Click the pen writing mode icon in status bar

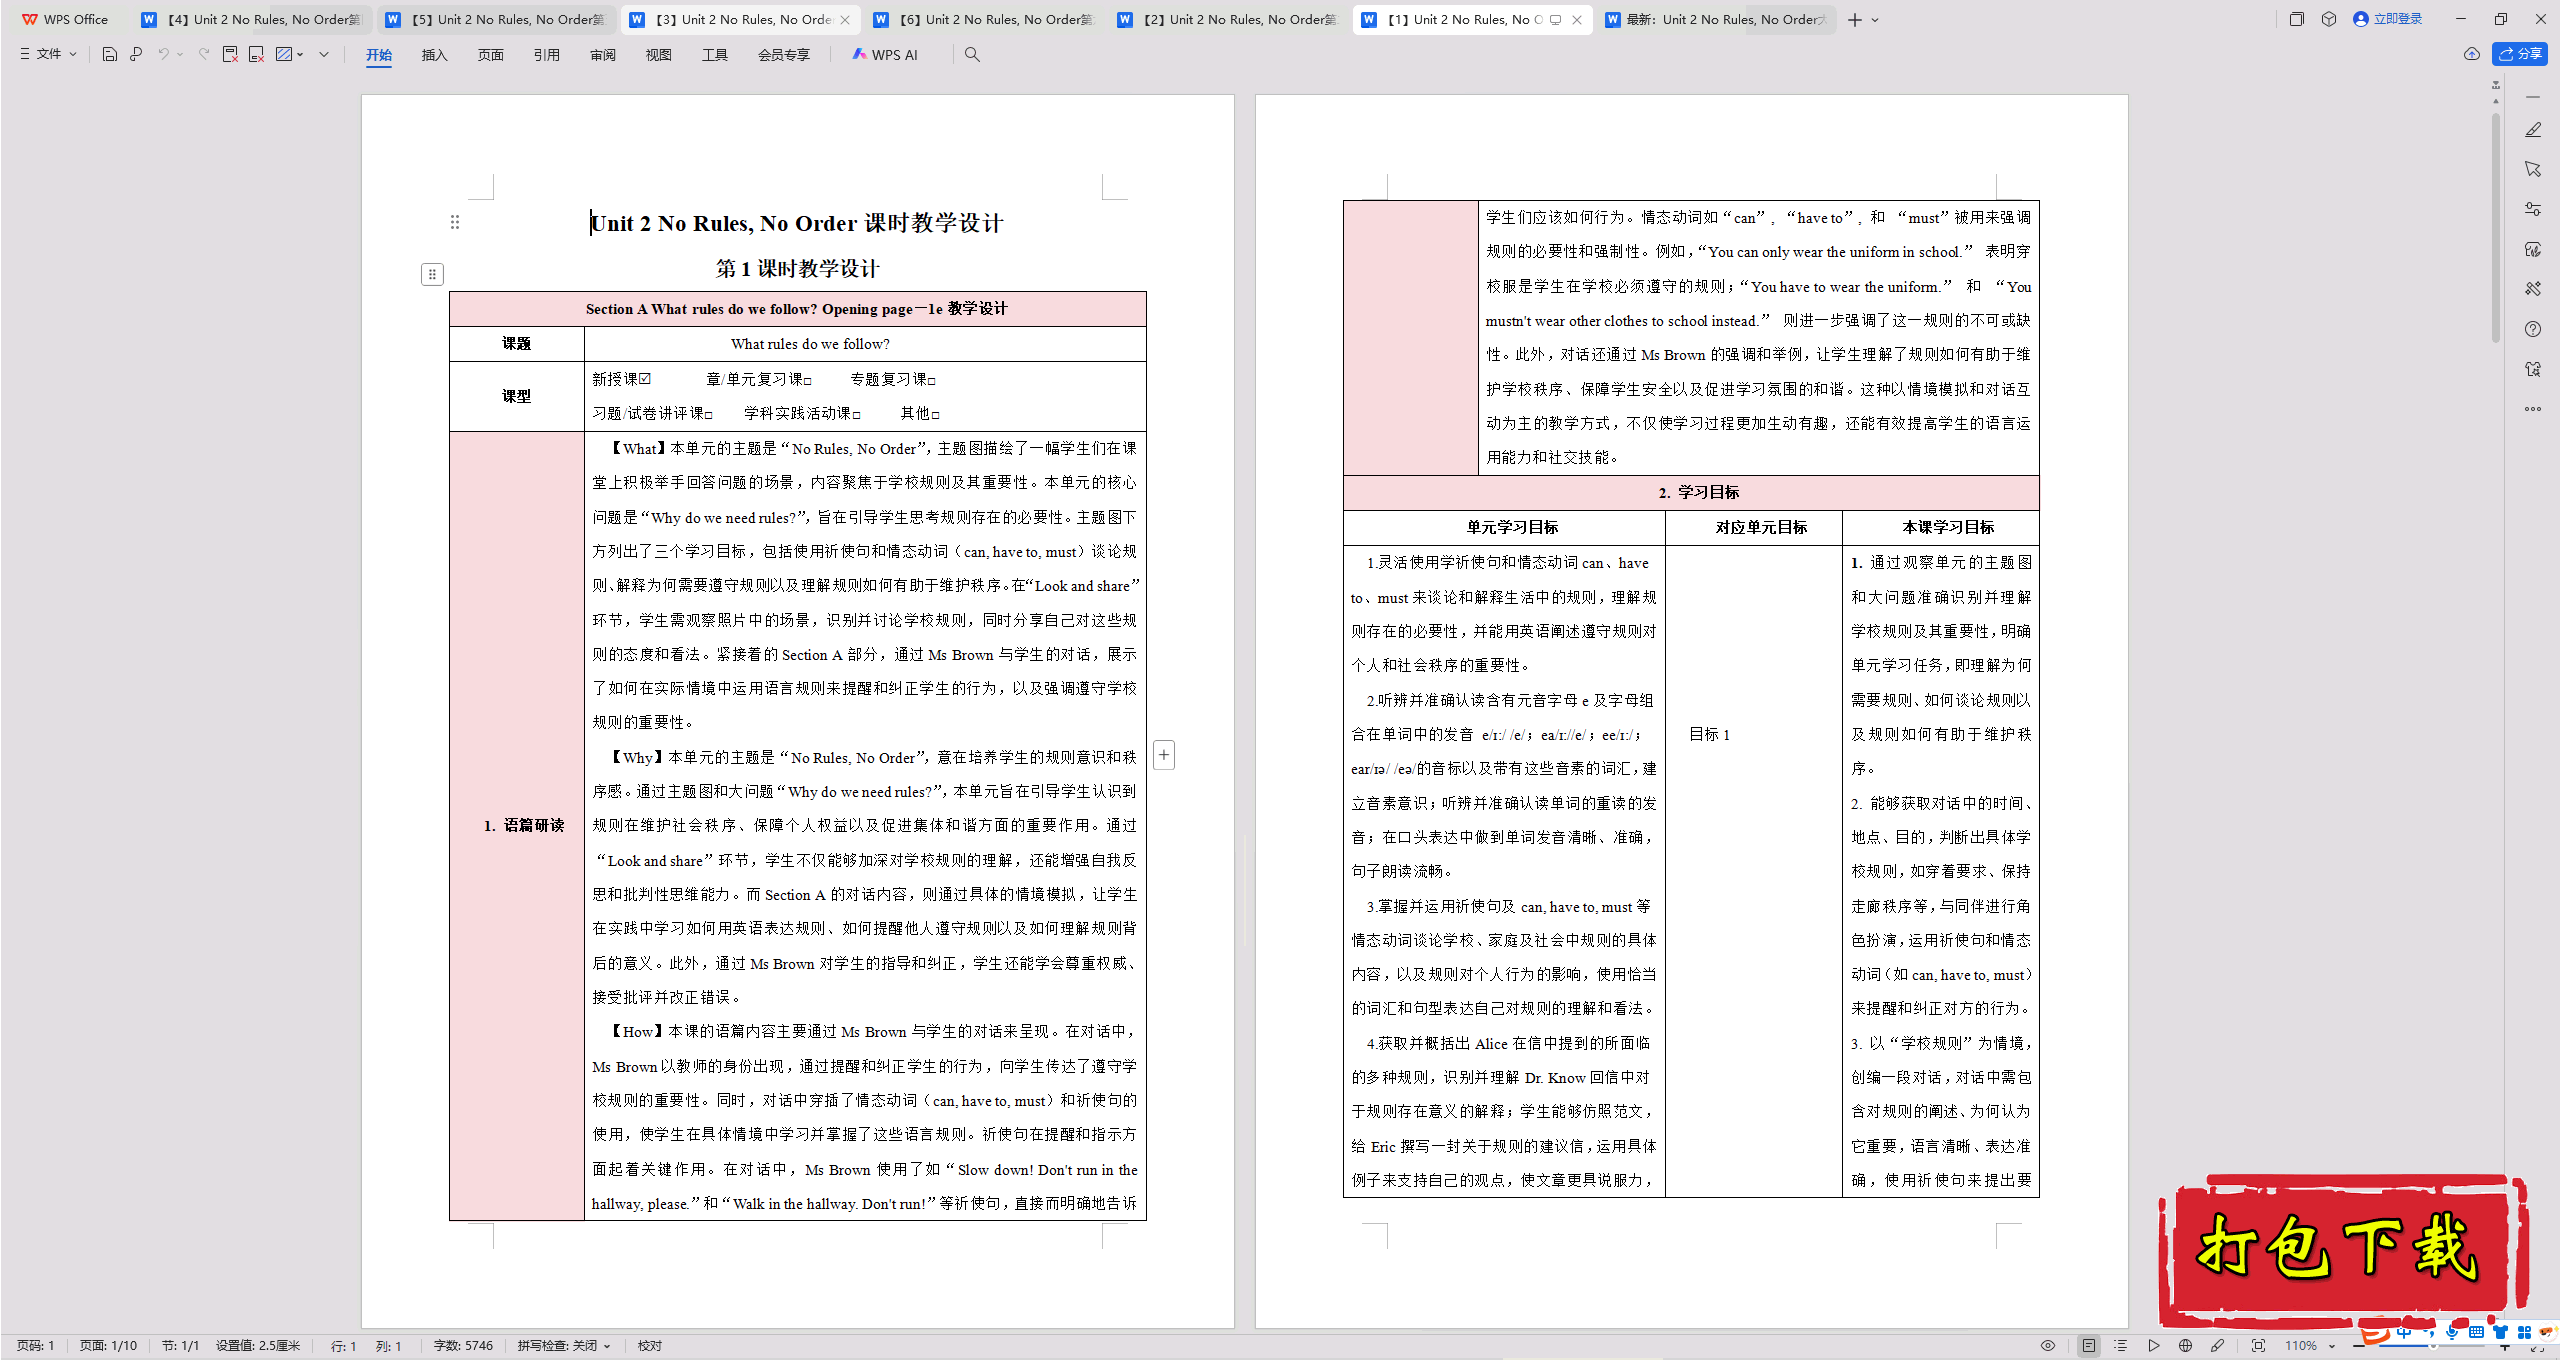2218,1346
